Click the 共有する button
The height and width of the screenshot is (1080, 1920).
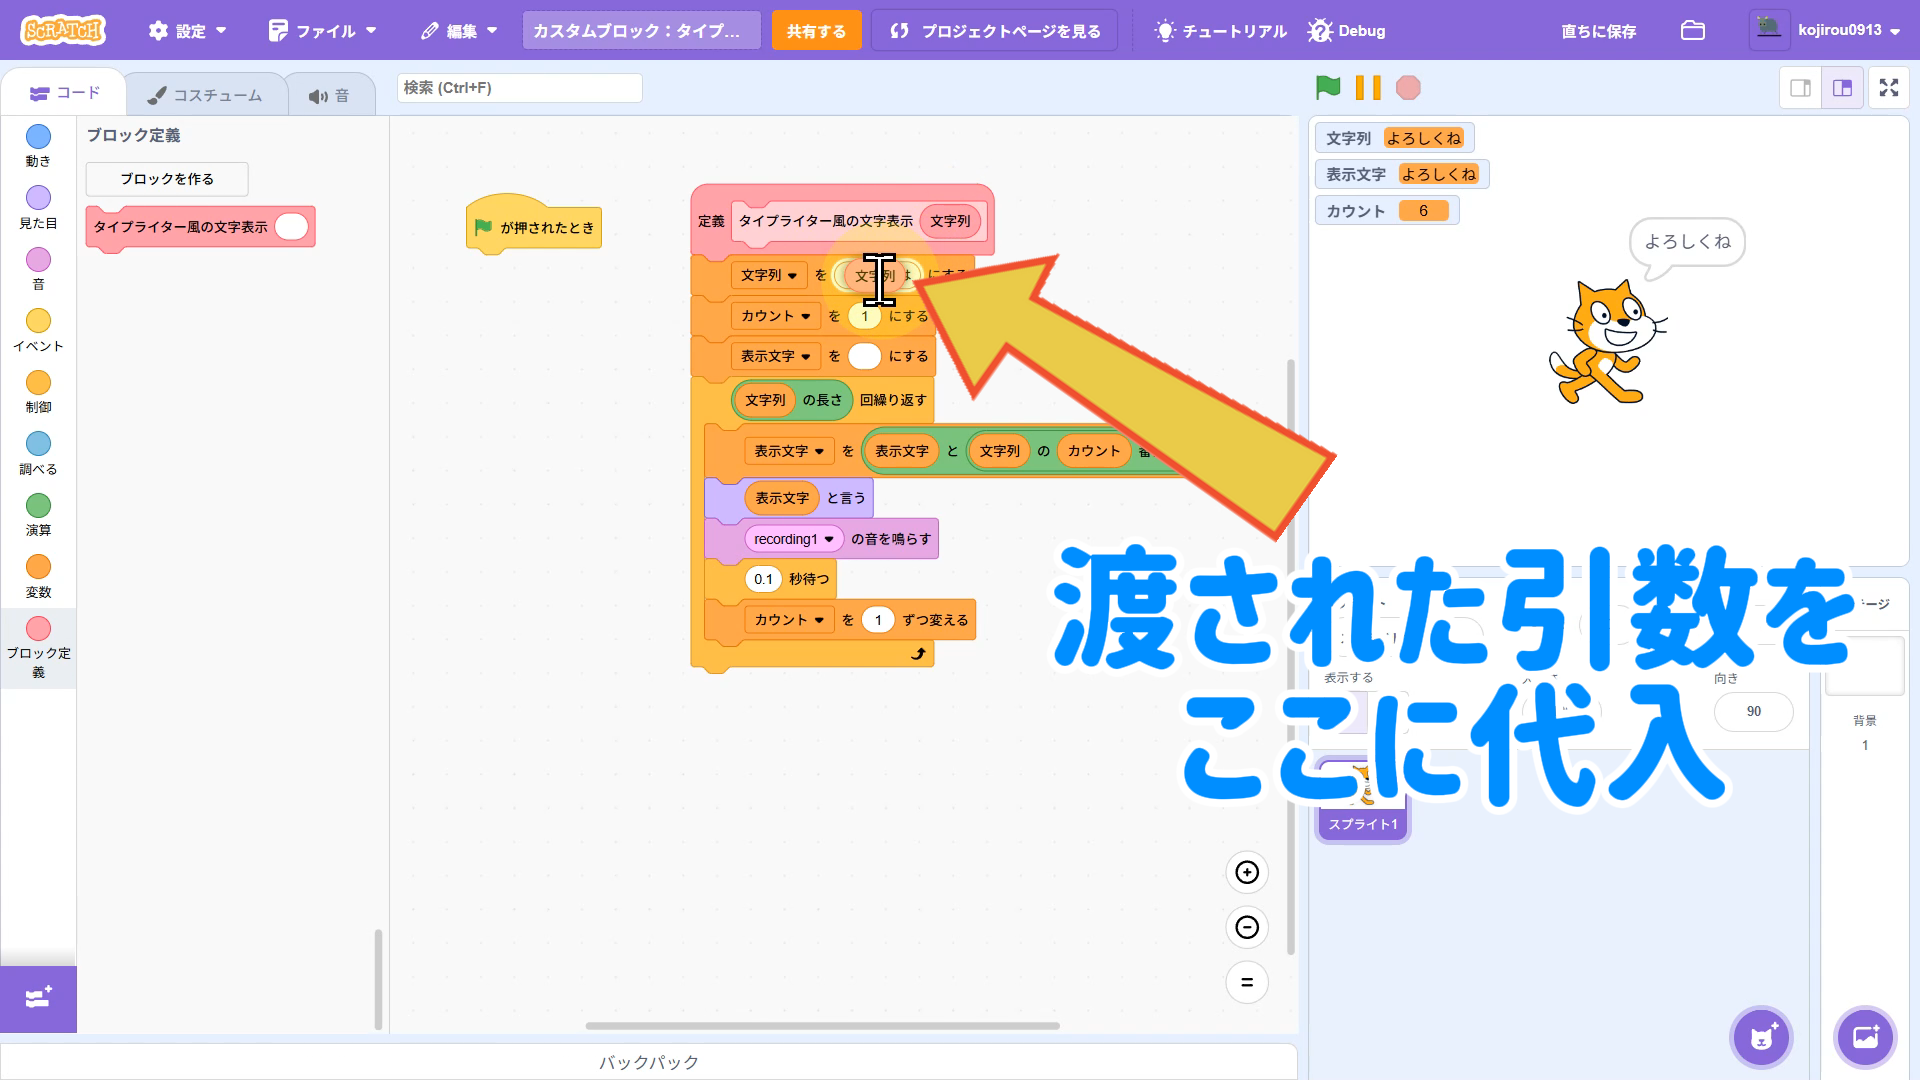815,31
